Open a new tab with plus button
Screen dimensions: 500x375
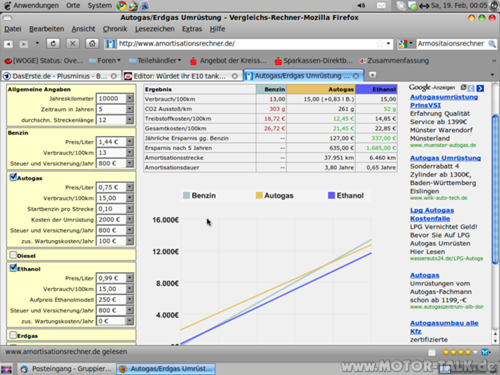(x=372, y=75)
